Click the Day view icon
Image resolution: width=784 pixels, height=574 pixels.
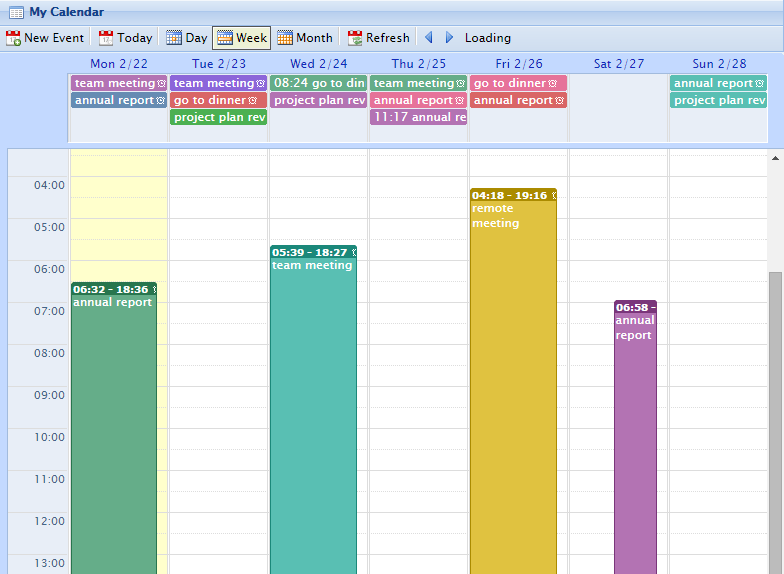pos(174,38)
